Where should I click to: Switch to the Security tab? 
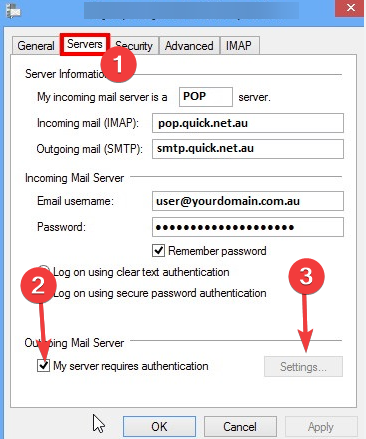point(134,46)
